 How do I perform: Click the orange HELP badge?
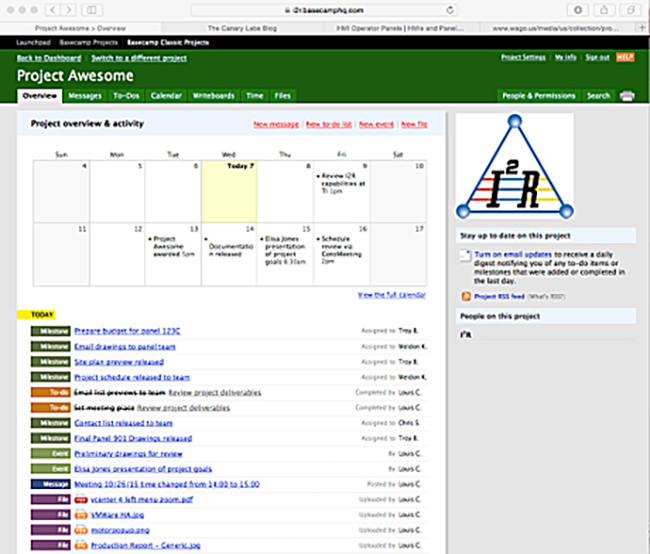[x=625, y=58]
